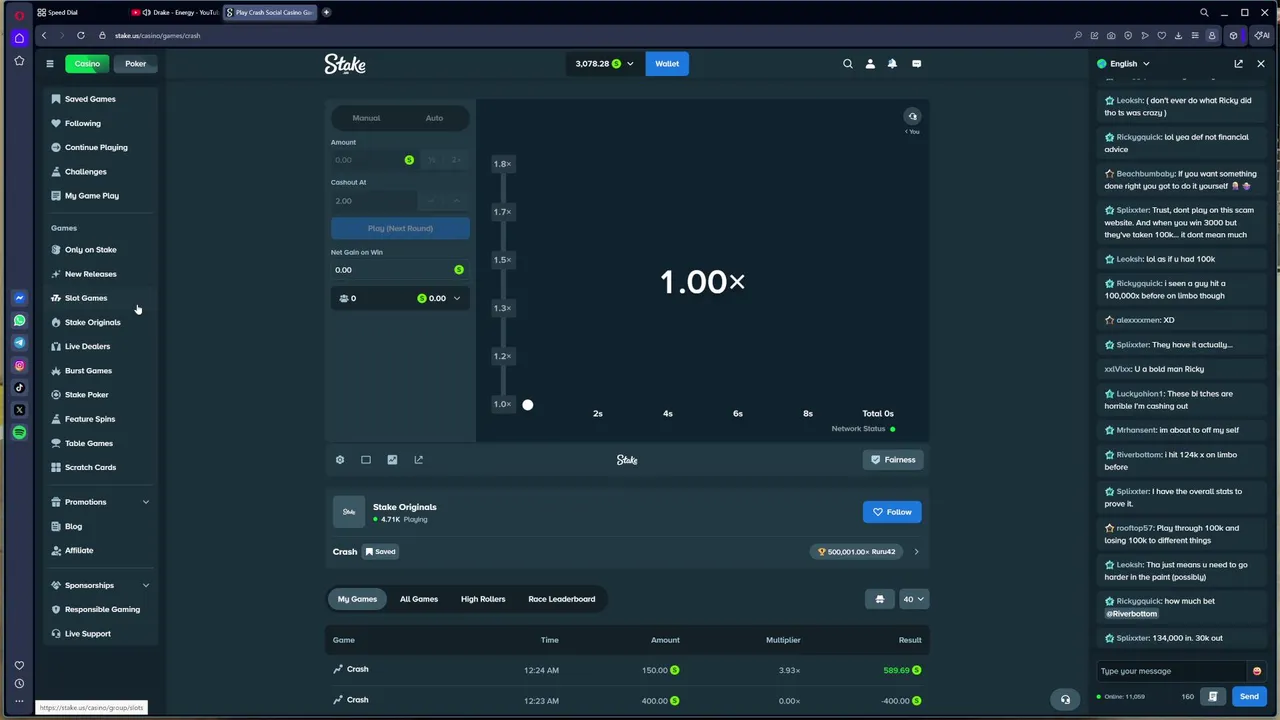Open Messenger in browser sidebar
This screenshot has width=1280, height=720.
[x=19, y=298]
